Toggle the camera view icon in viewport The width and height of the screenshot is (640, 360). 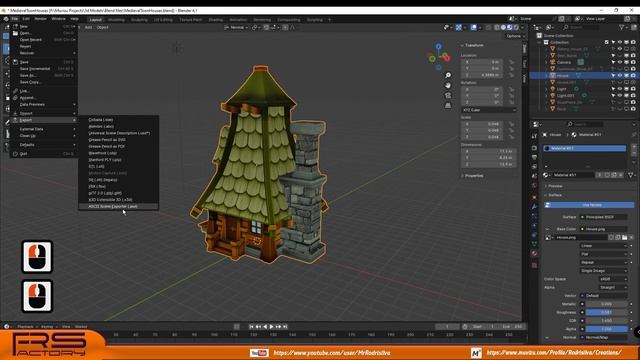point(448,95)
